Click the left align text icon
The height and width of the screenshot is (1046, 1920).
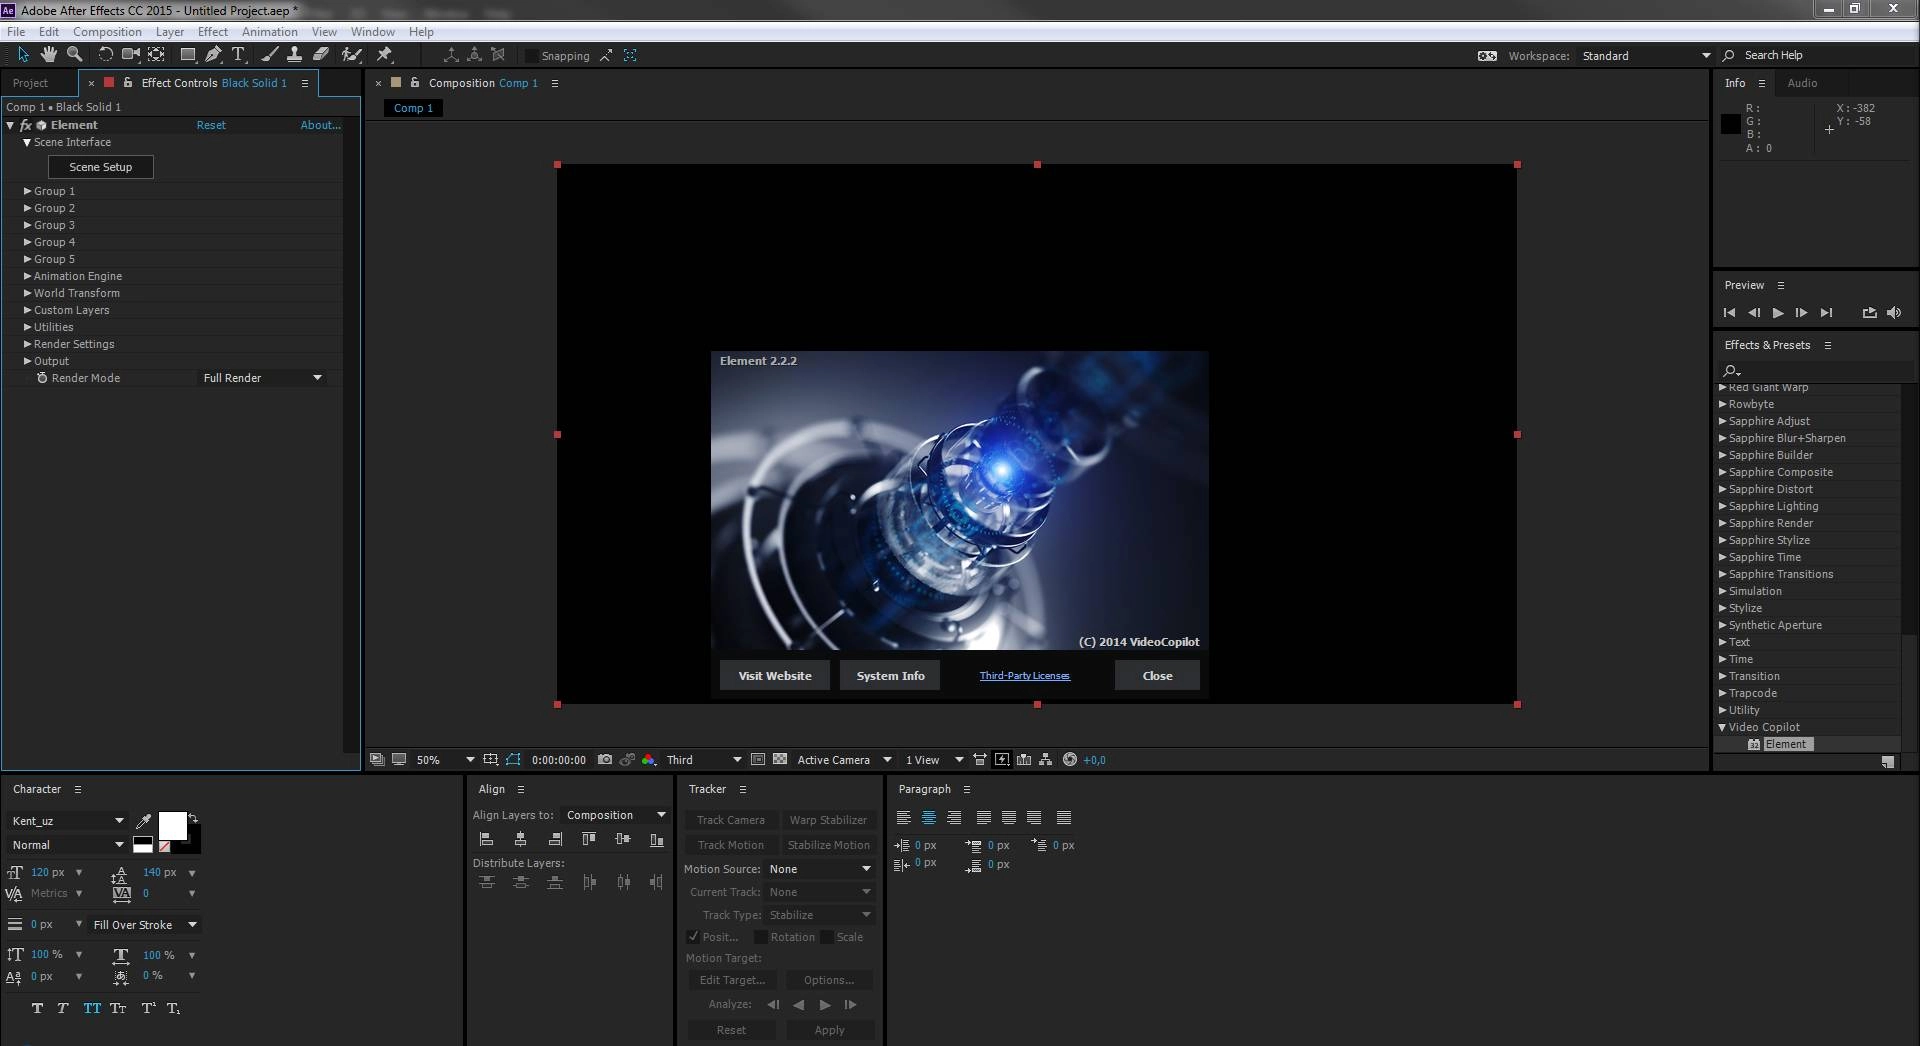904,818
